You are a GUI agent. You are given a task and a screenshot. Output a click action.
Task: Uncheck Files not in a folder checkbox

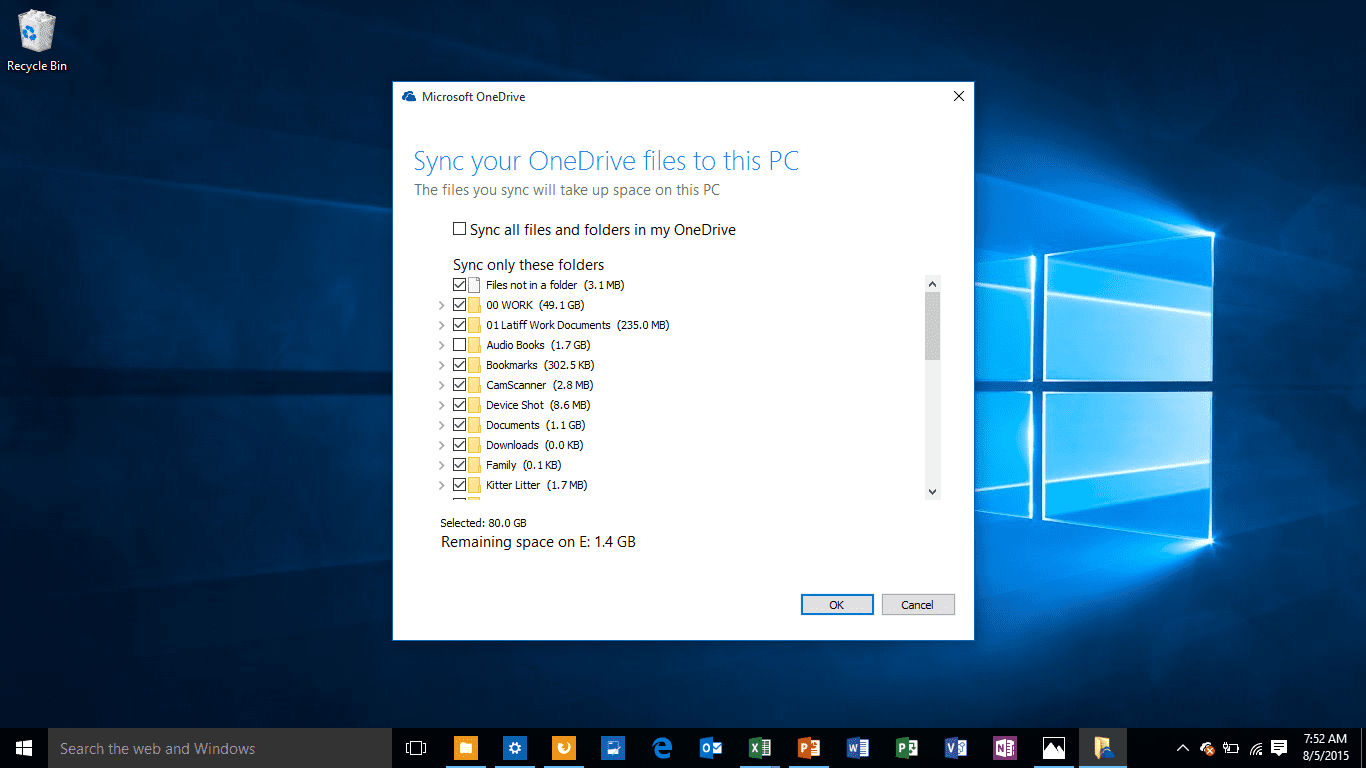pos(460,285)
